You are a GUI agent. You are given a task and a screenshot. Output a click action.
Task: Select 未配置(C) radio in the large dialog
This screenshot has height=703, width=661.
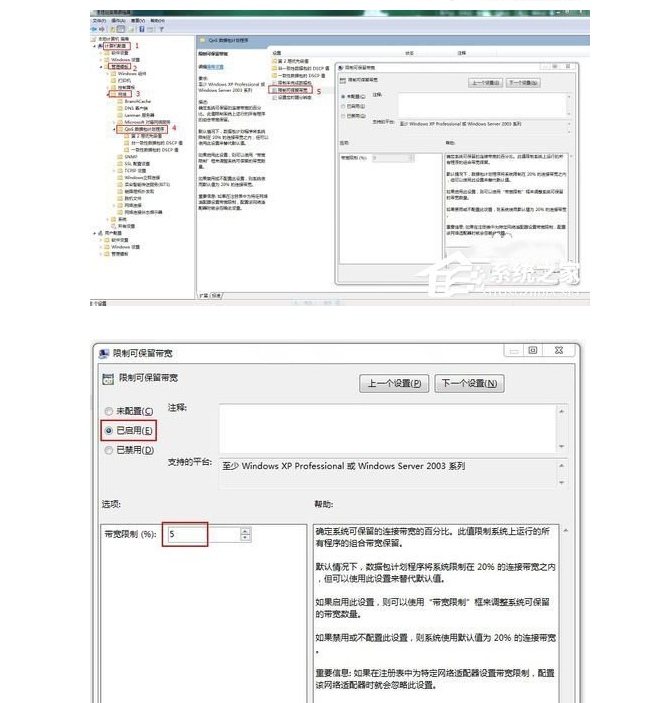pyautogui.click(x=109, y=411)
